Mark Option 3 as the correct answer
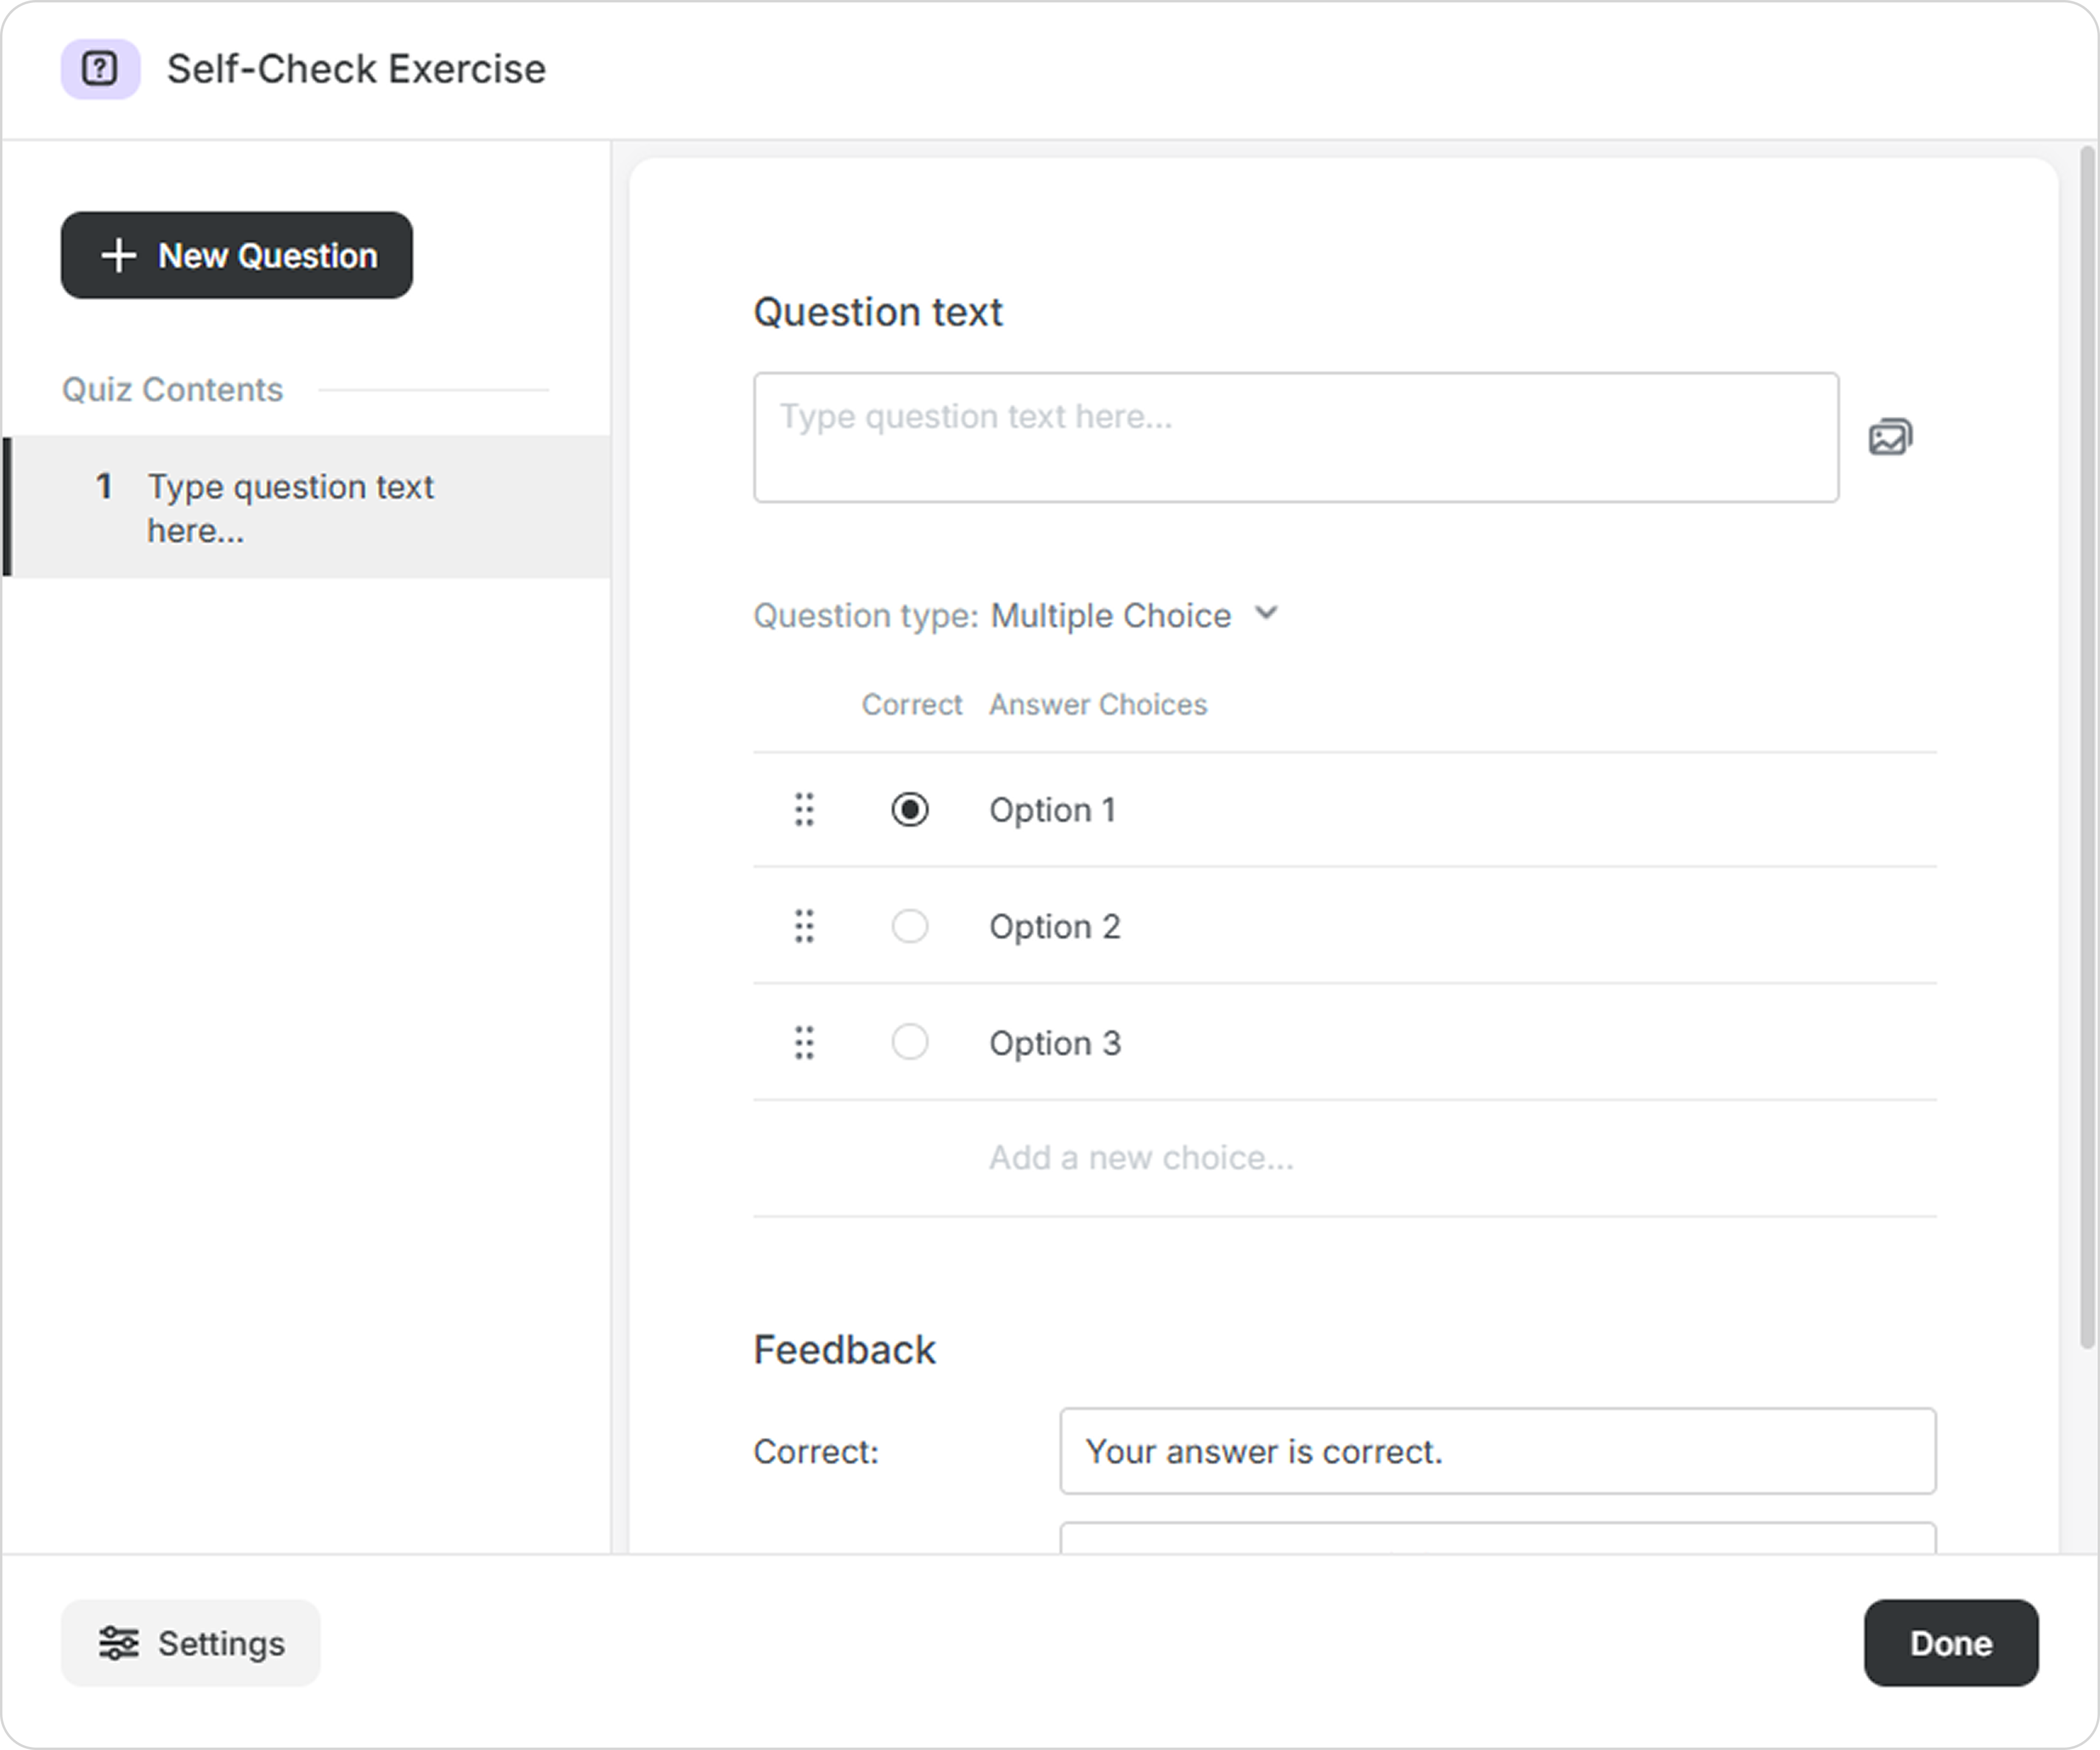2100x1750 pixels. pyautogui.click(x=910, y=1042)
